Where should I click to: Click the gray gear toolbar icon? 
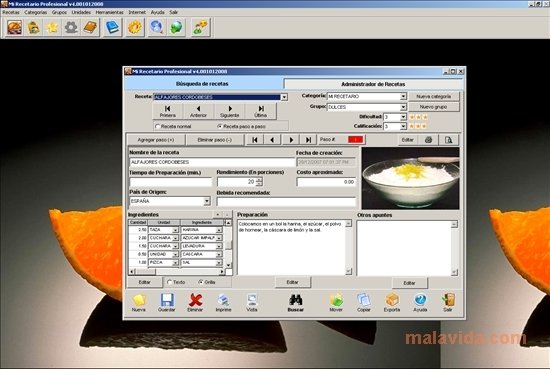pyautogui.click(x=71, y=27)
